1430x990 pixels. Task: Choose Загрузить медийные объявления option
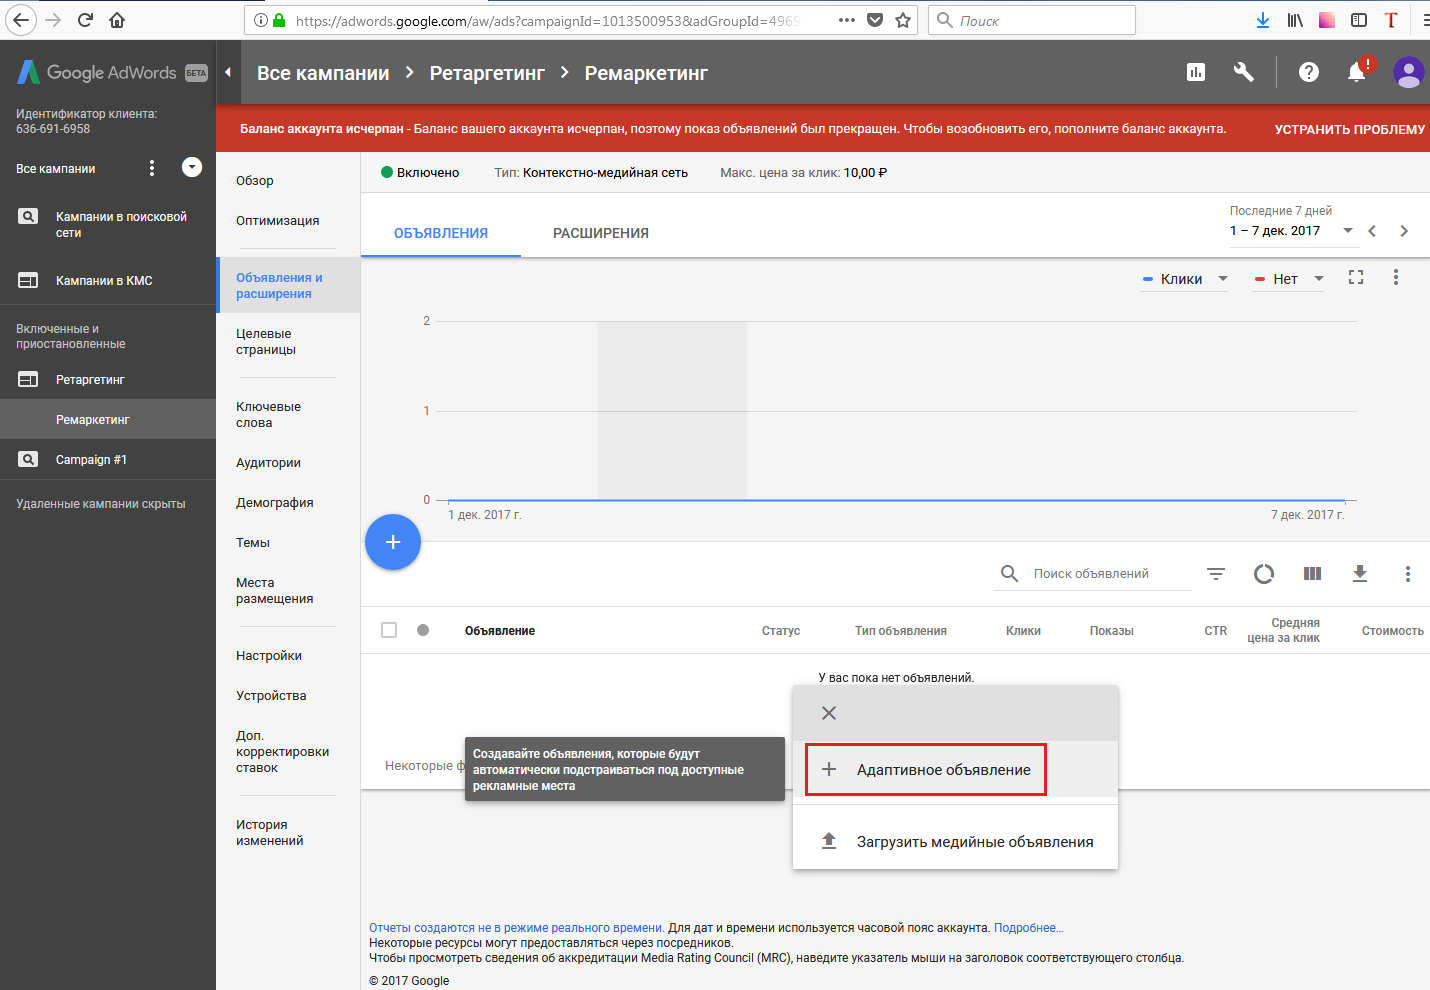point(955,842)
